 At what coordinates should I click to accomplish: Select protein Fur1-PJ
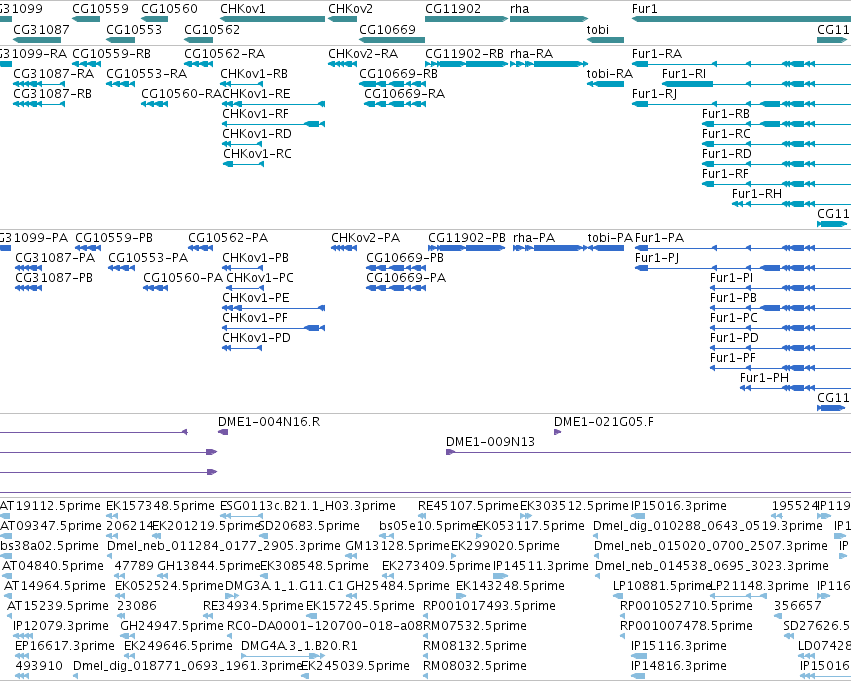click(x=657, y=258)
